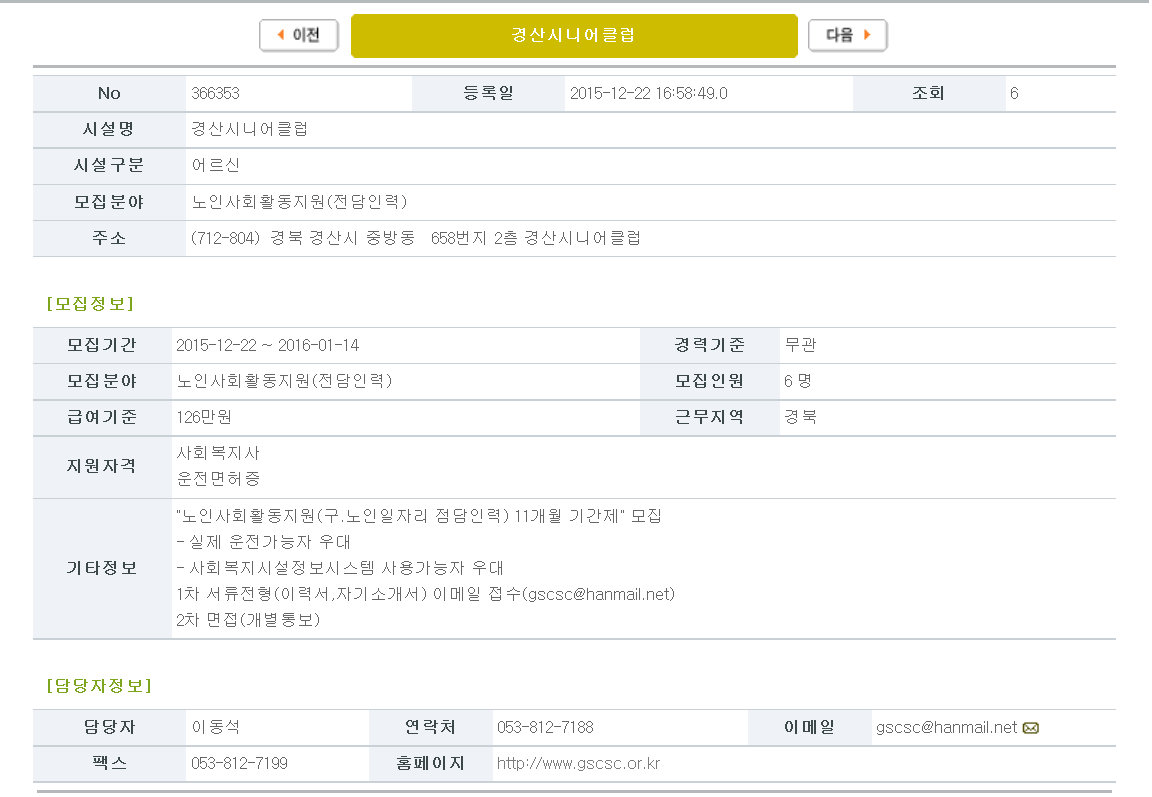Click the yellow 경산시니어클럽 title banner
The width and height of the screenshot is (1152, 797).
(573, 35)
